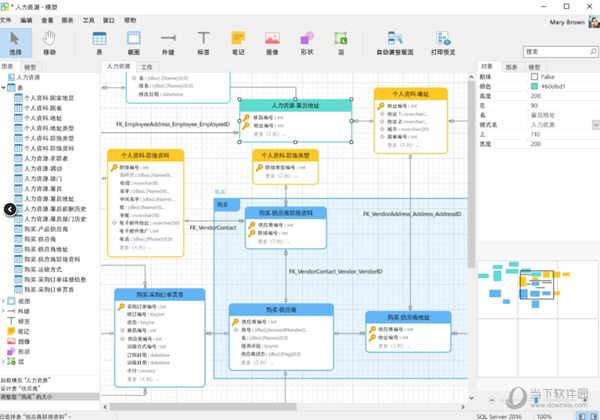Click the canvas scroll-down arrow
This screenshot has width=600, height=420.
[x=471, y=398]
